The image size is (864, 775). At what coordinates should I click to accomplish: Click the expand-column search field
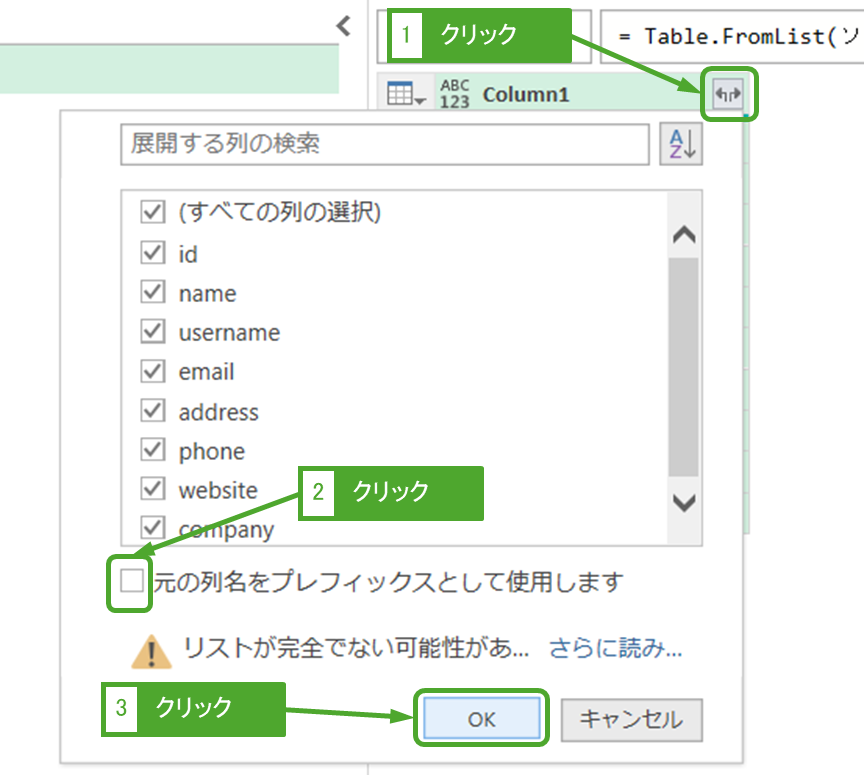coord(385,144)
